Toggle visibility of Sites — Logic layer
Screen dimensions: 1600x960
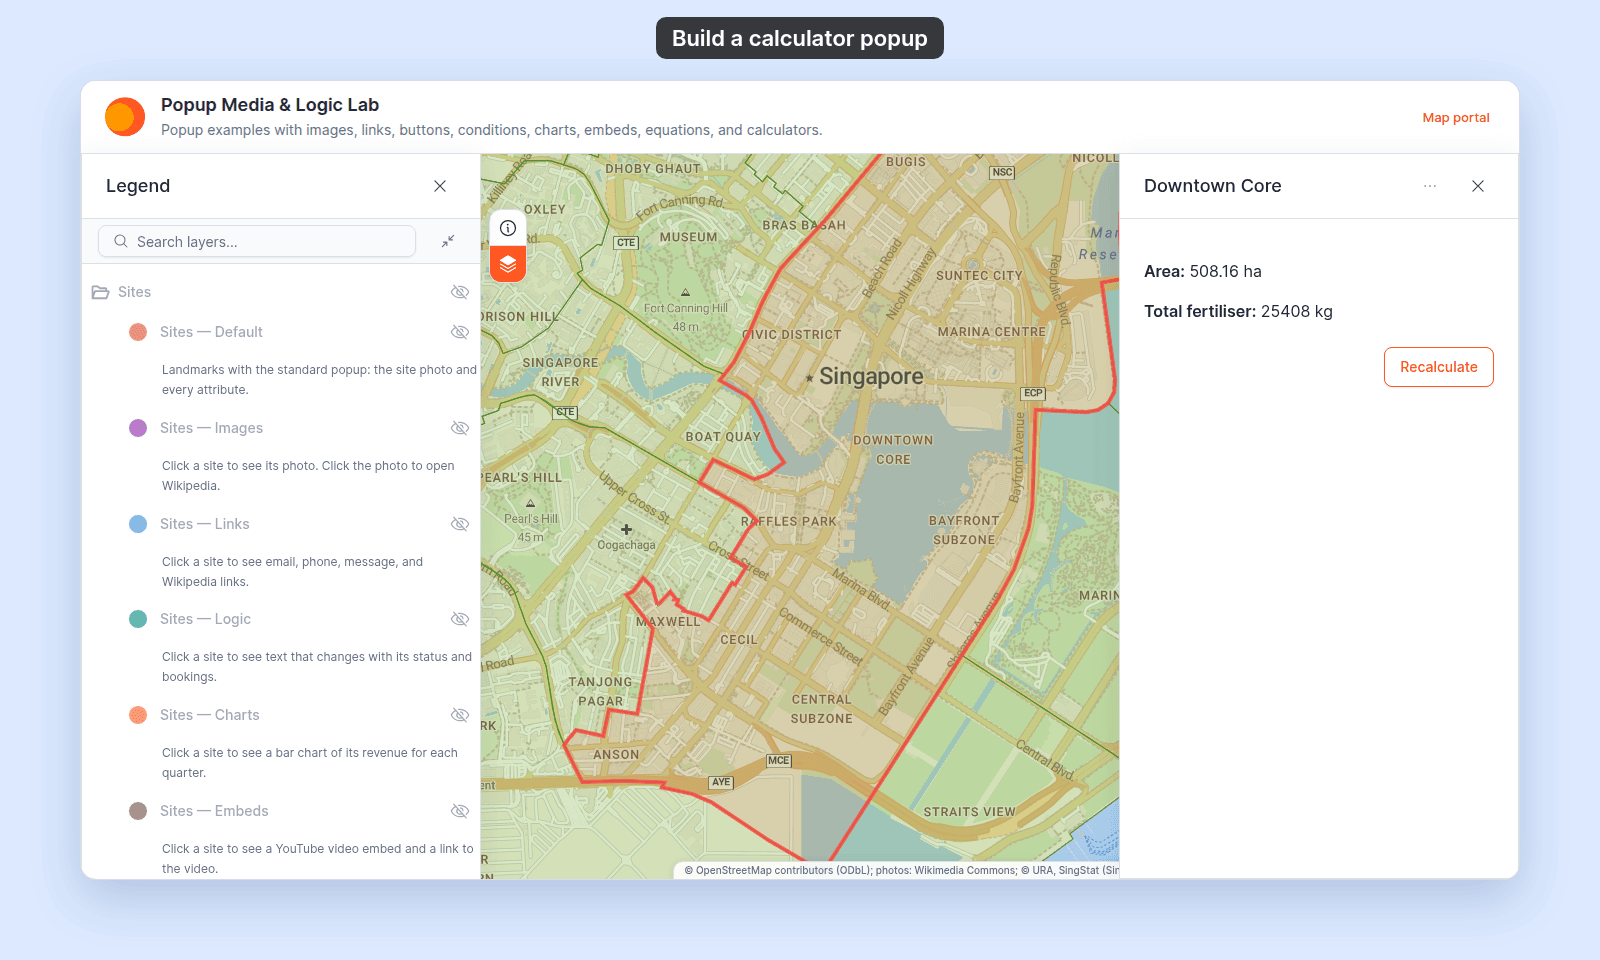click(460, 619)
